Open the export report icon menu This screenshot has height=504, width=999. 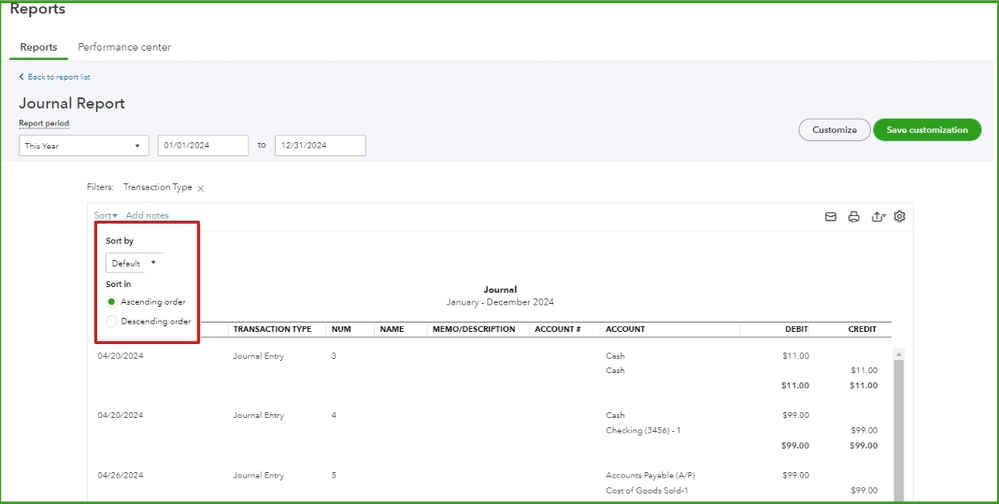pos(878,216)
